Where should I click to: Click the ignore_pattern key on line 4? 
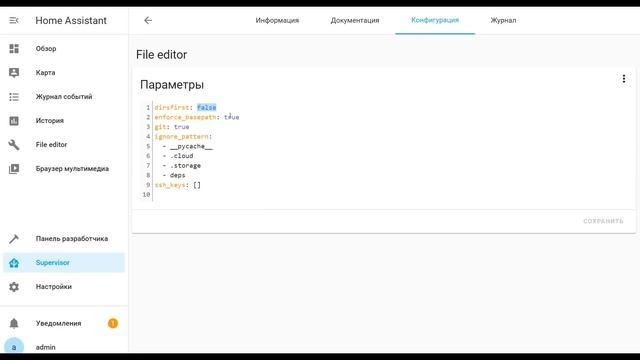coord(182,136)
